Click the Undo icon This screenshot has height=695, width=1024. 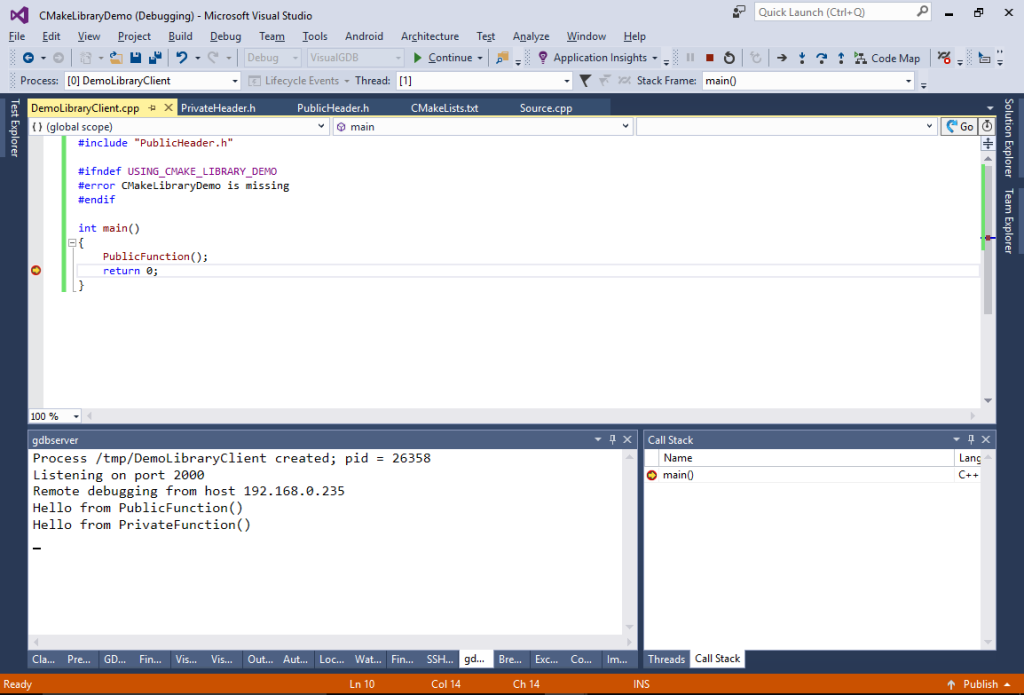(181, 57)
